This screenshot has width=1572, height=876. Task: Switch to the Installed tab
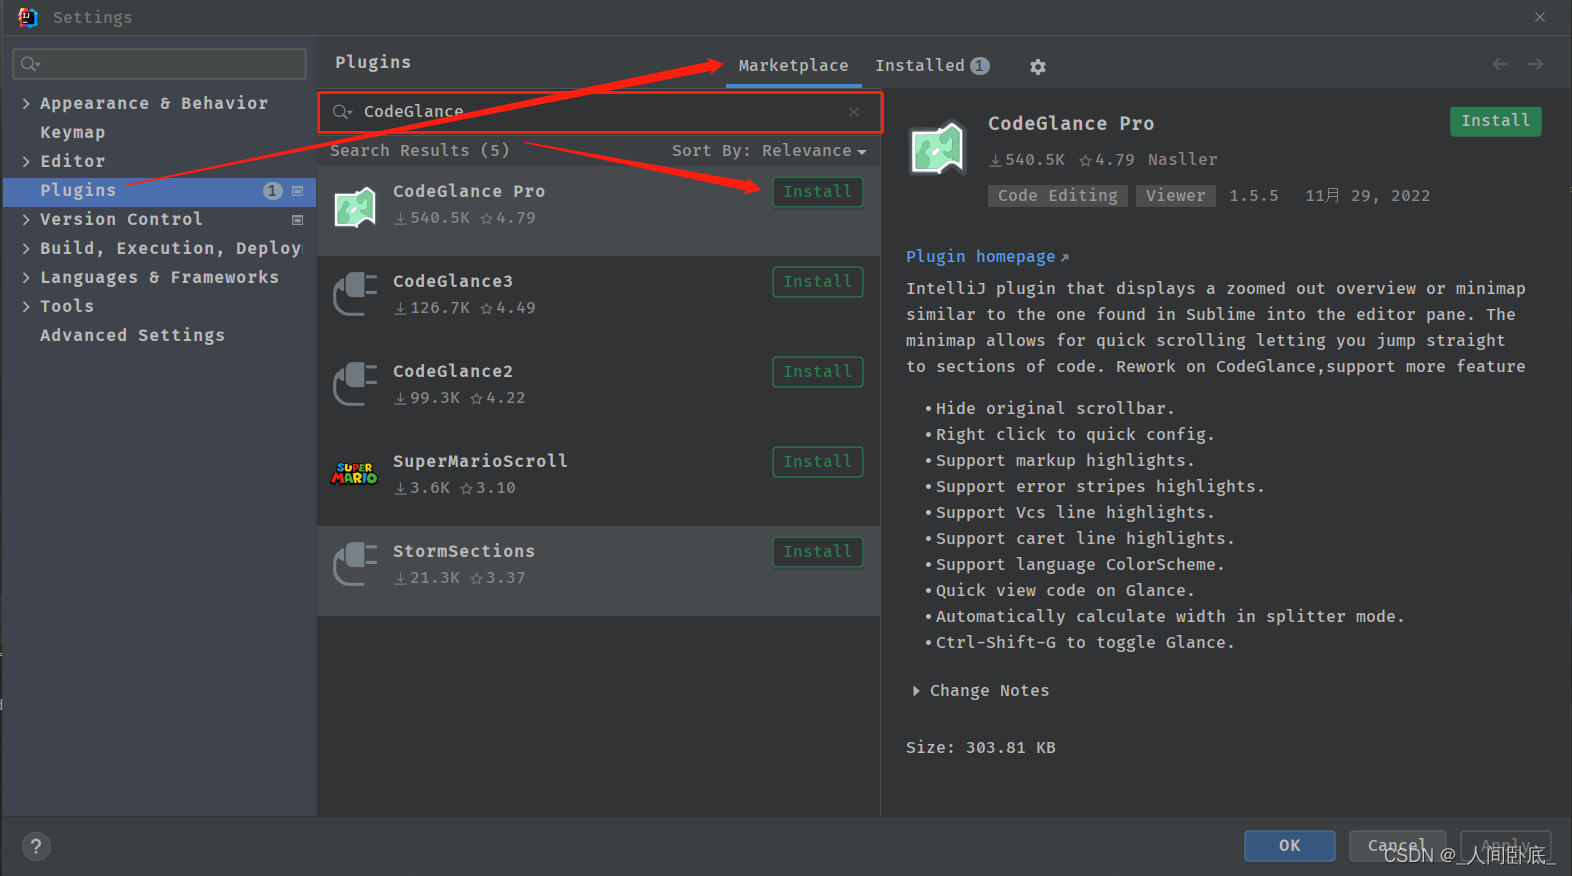tap(932, 65)
